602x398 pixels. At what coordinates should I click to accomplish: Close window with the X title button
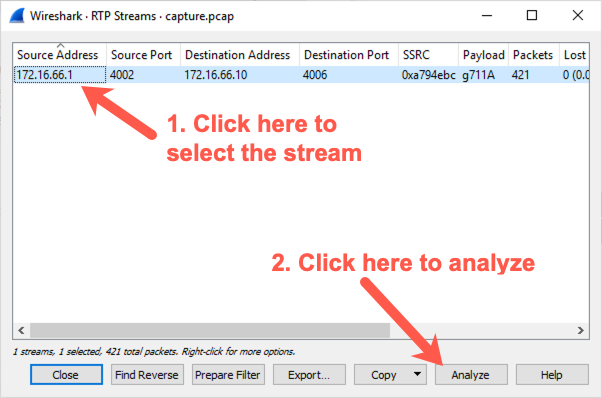pos(577,16)
